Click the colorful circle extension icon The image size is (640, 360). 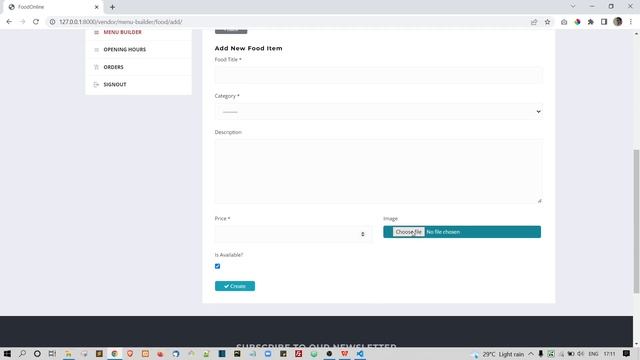(577, 22)
